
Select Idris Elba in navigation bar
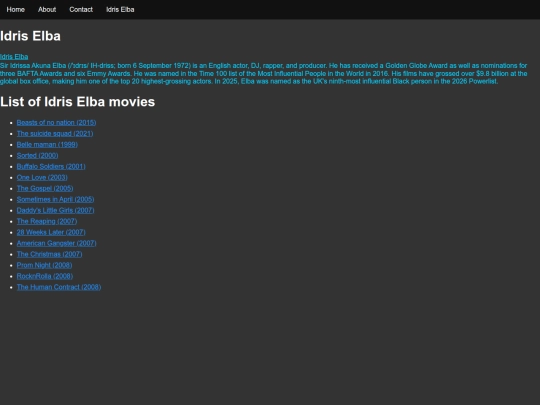pyautogui.click(x=120, y=10)
